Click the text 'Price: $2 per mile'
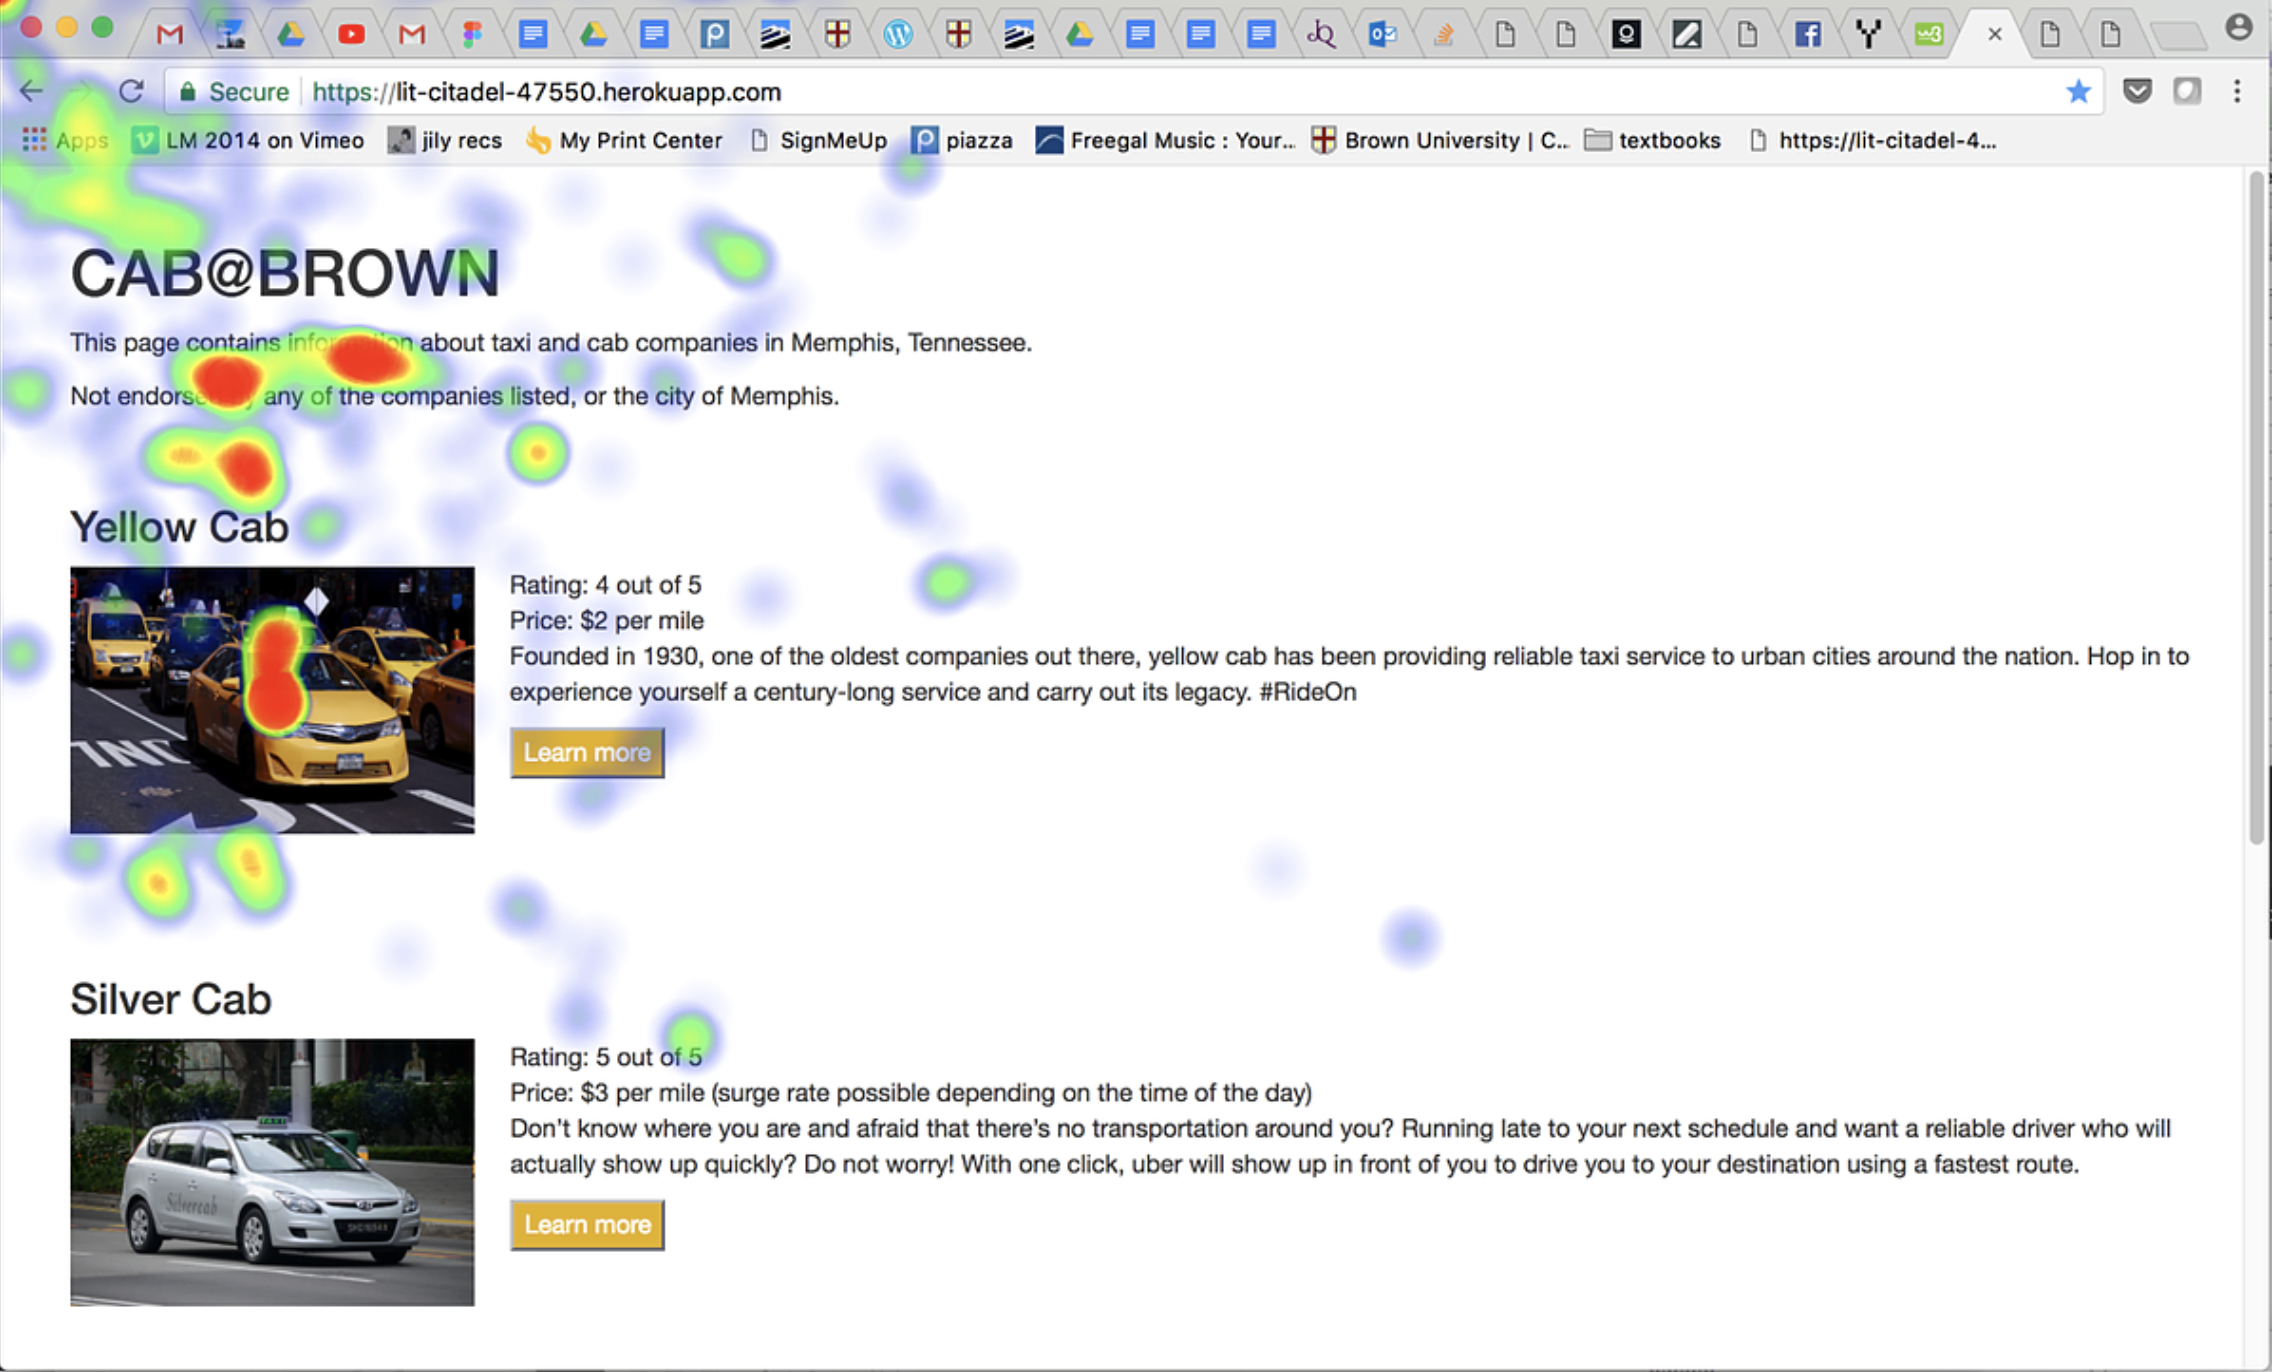The width and height of the screenshot is (2272, 1372). (607, 621)
